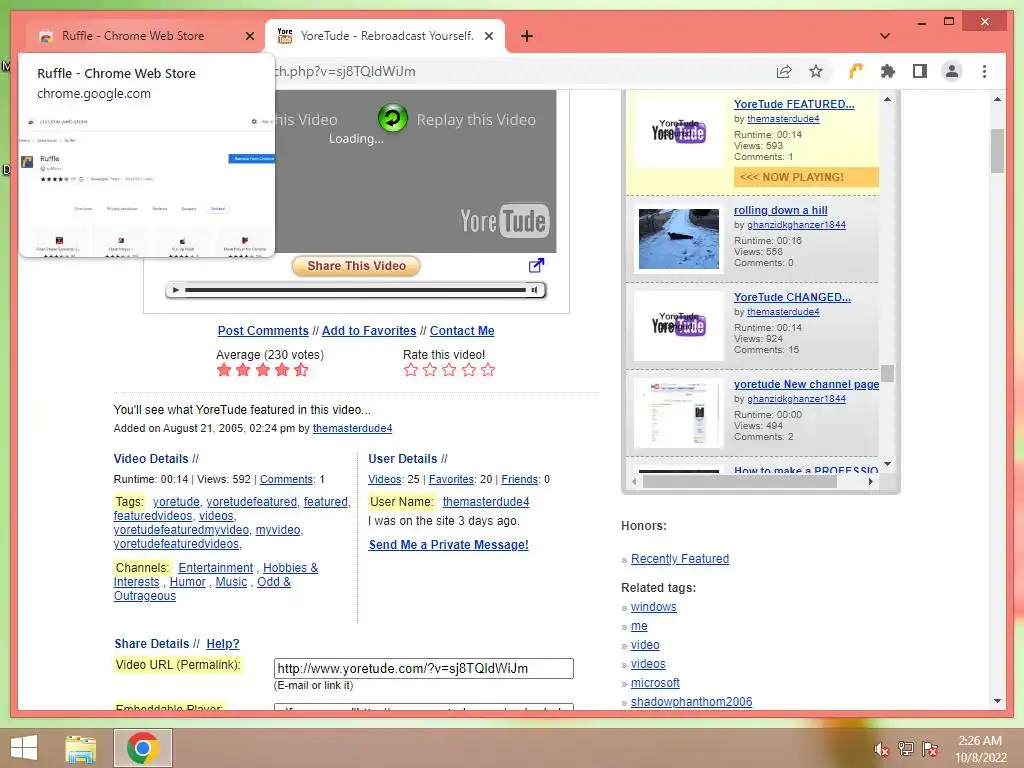Open the tab search chevron dropdown
The height and width of the screenshot is (768, 1024).
[x=885, y=36]
